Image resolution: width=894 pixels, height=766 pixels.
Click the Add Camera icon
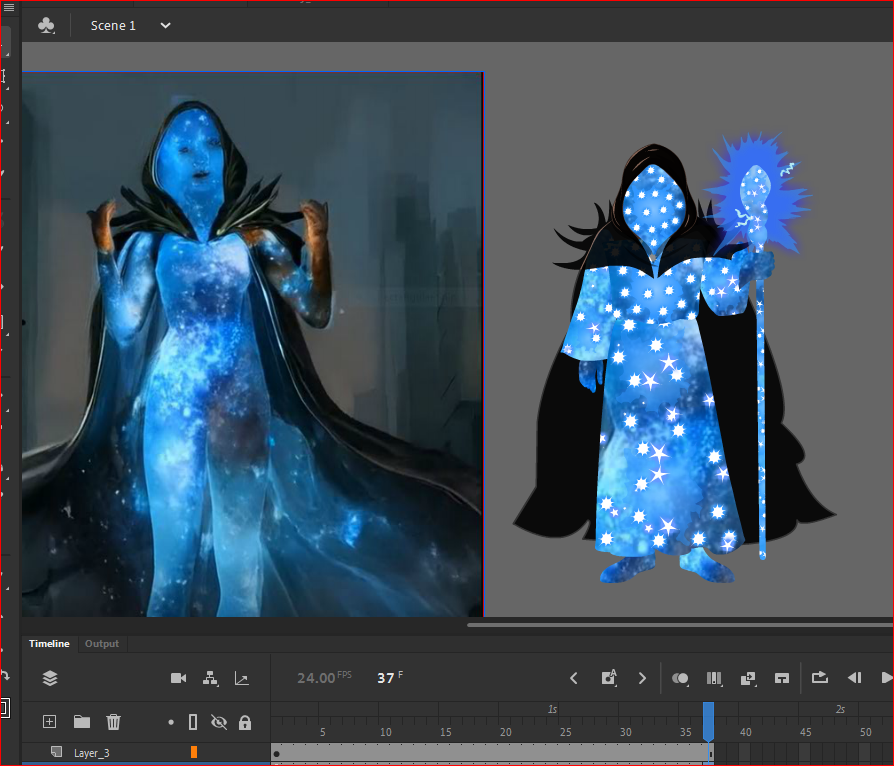178,678
